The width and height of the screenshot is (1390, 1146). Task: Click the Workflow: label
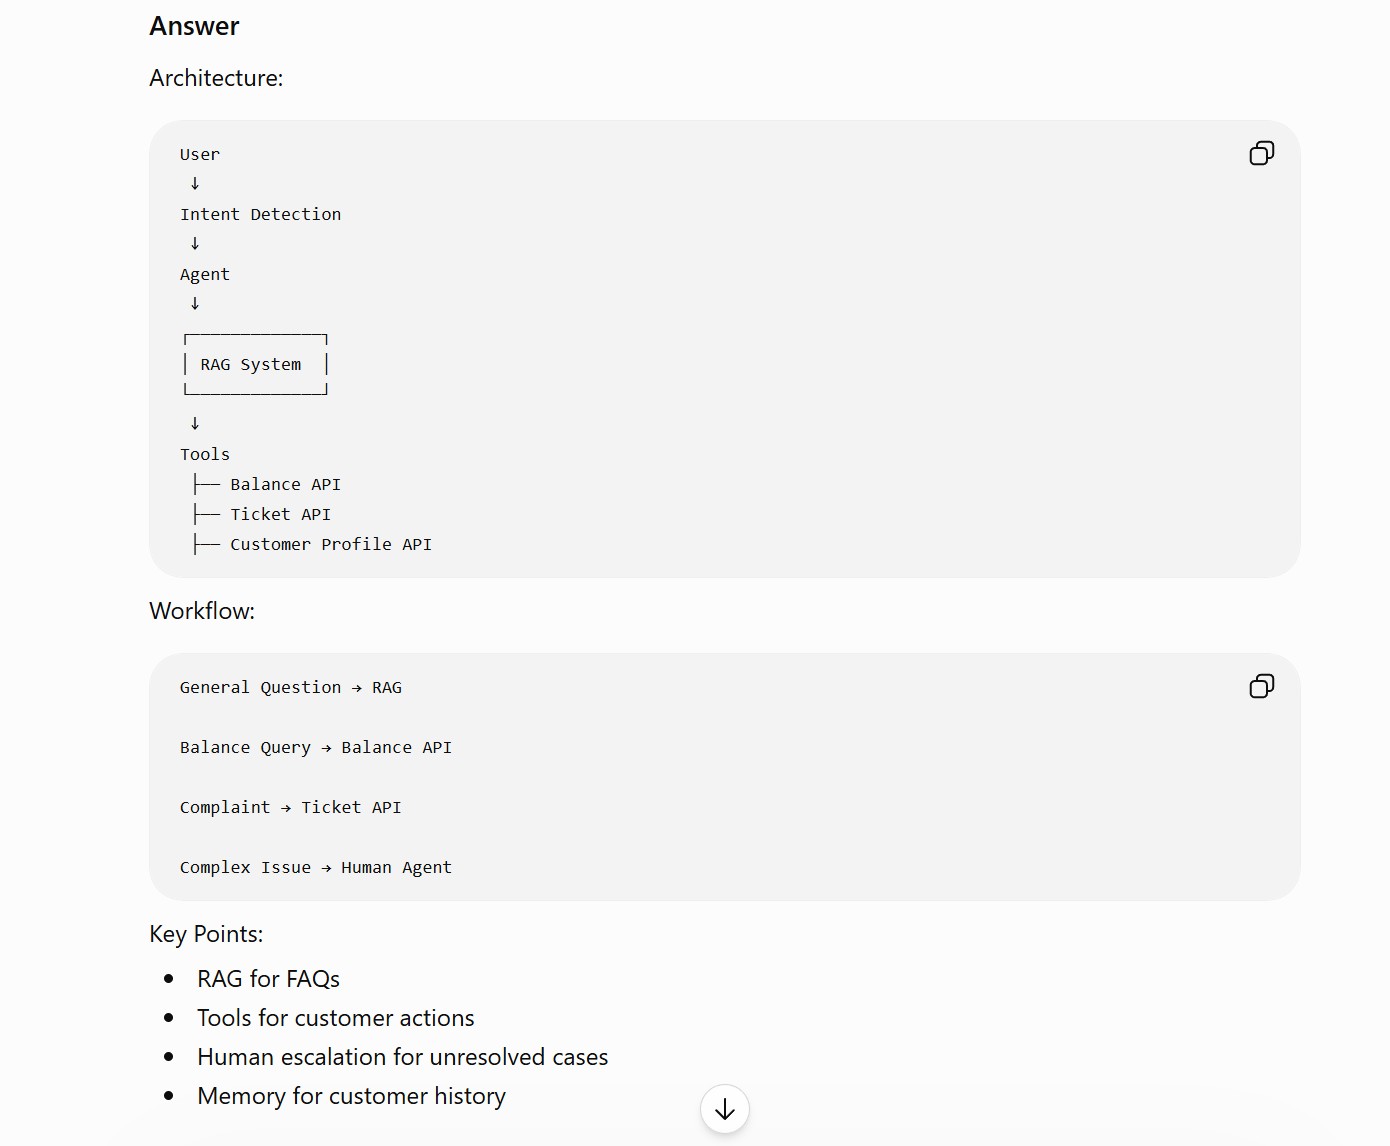point(202,611)
